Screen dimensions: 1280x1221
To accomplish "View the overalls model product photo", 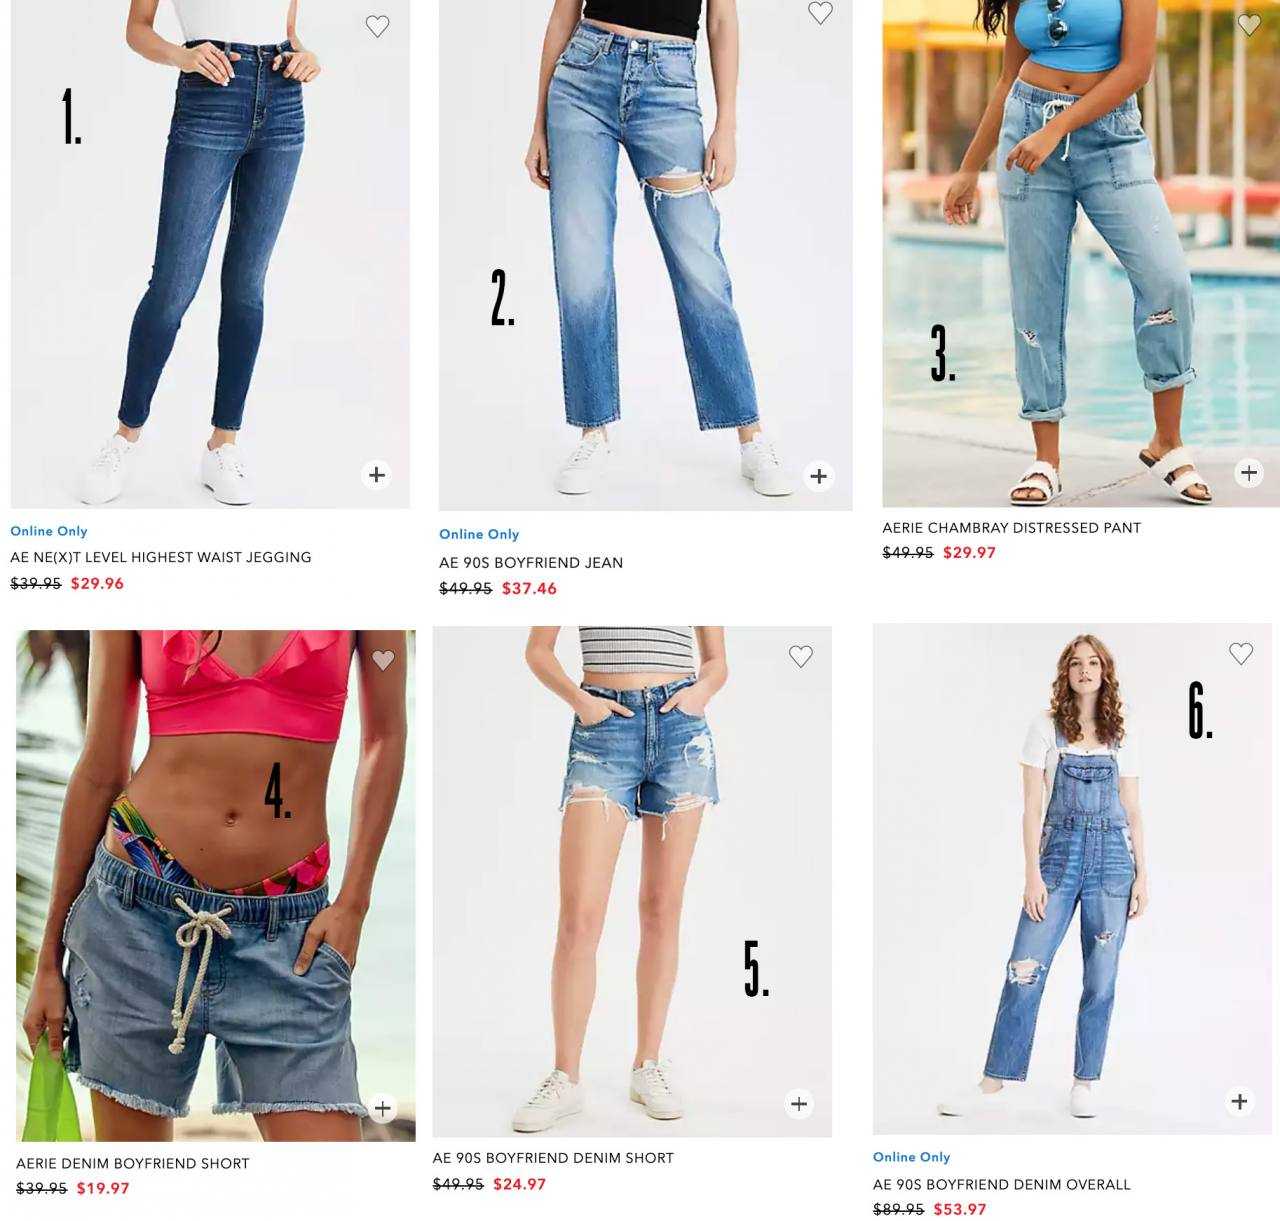I will pyautogui.click(x=1072, y=879).
